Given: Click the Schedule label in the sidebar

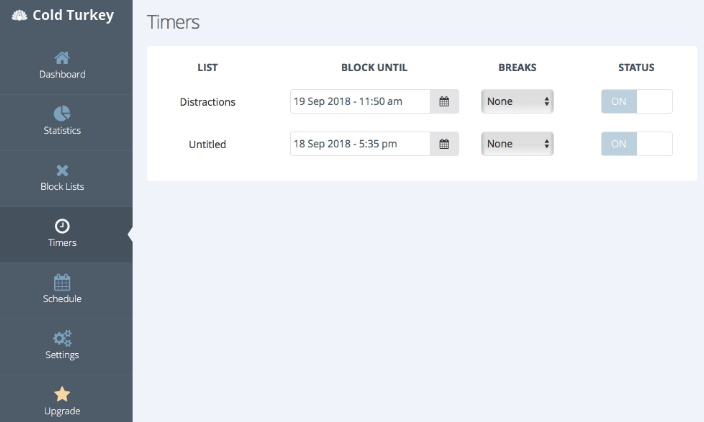Looking at the screenshot, I should 62,299.
